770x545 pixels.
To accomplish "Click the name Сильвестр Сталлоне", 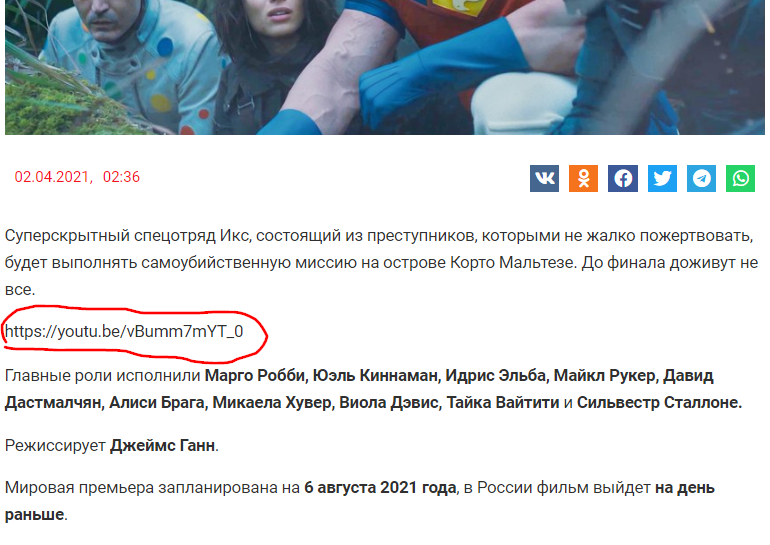I will coord(658,403).
